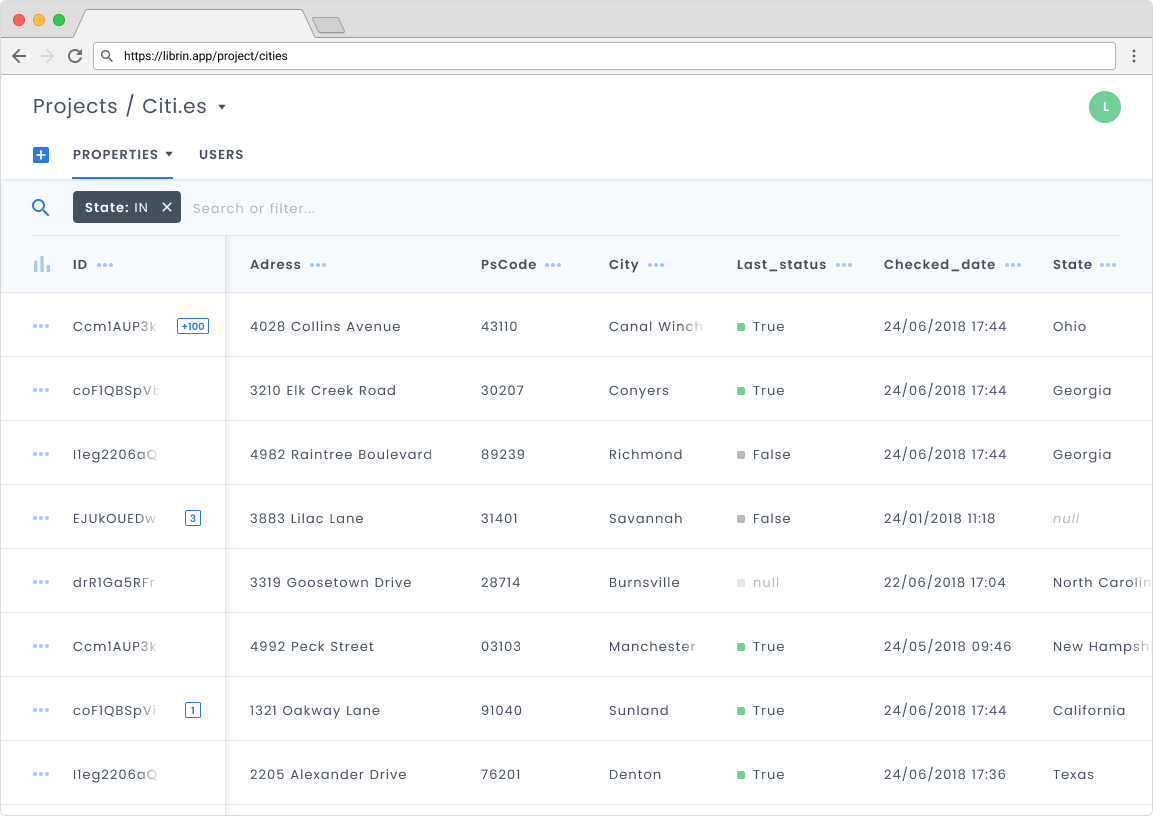Click ID cell drR1Ga5RFr
This screenshot has height=816, width=1153.
pyautogui.click(x=113, y=582)
